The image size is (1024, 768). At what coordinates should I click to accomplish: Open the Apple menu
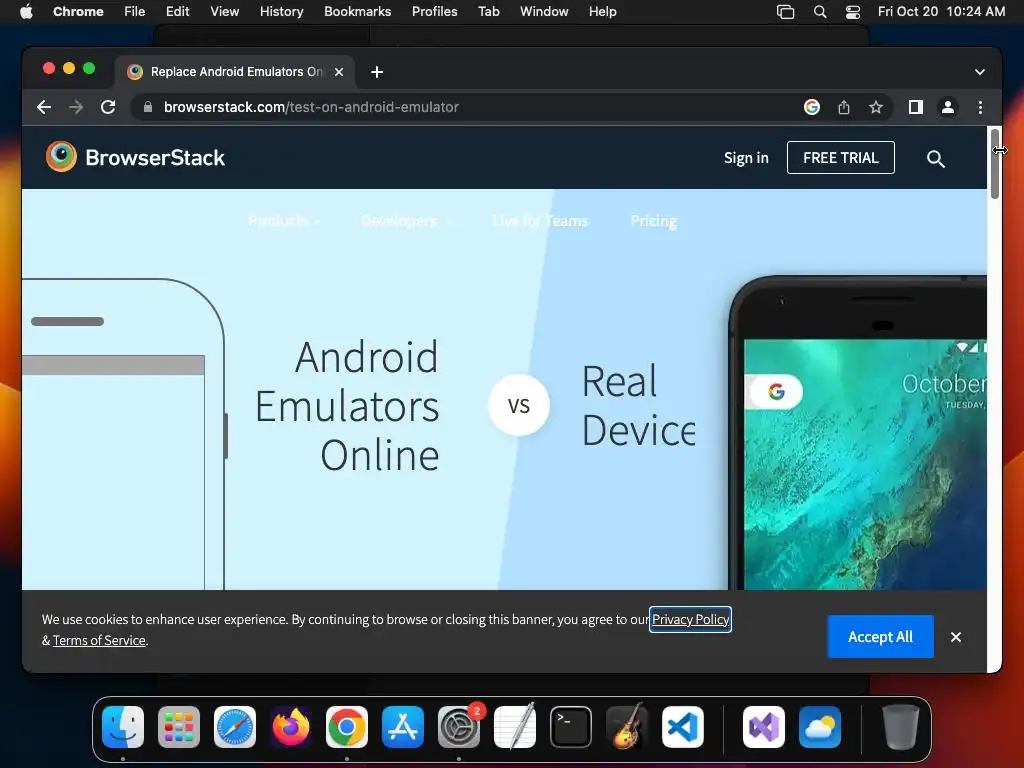click(x=26, y=12)
